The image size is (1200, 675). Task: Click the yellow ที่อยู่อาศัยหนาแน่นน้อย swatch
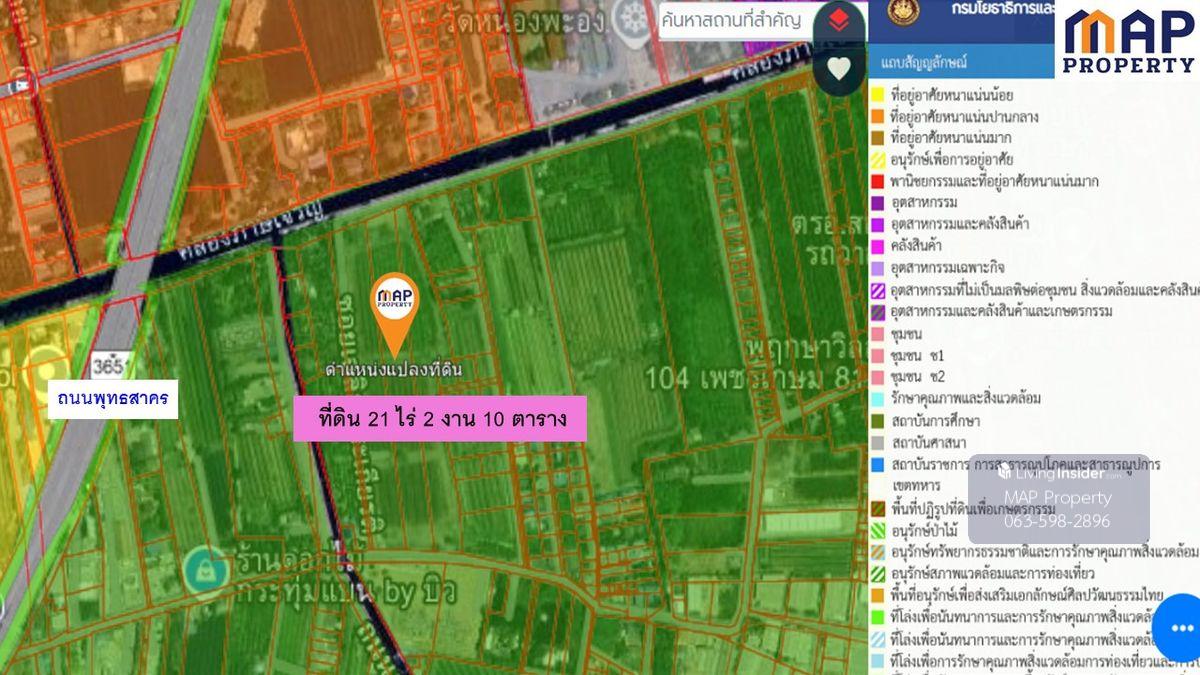point(877,95)
